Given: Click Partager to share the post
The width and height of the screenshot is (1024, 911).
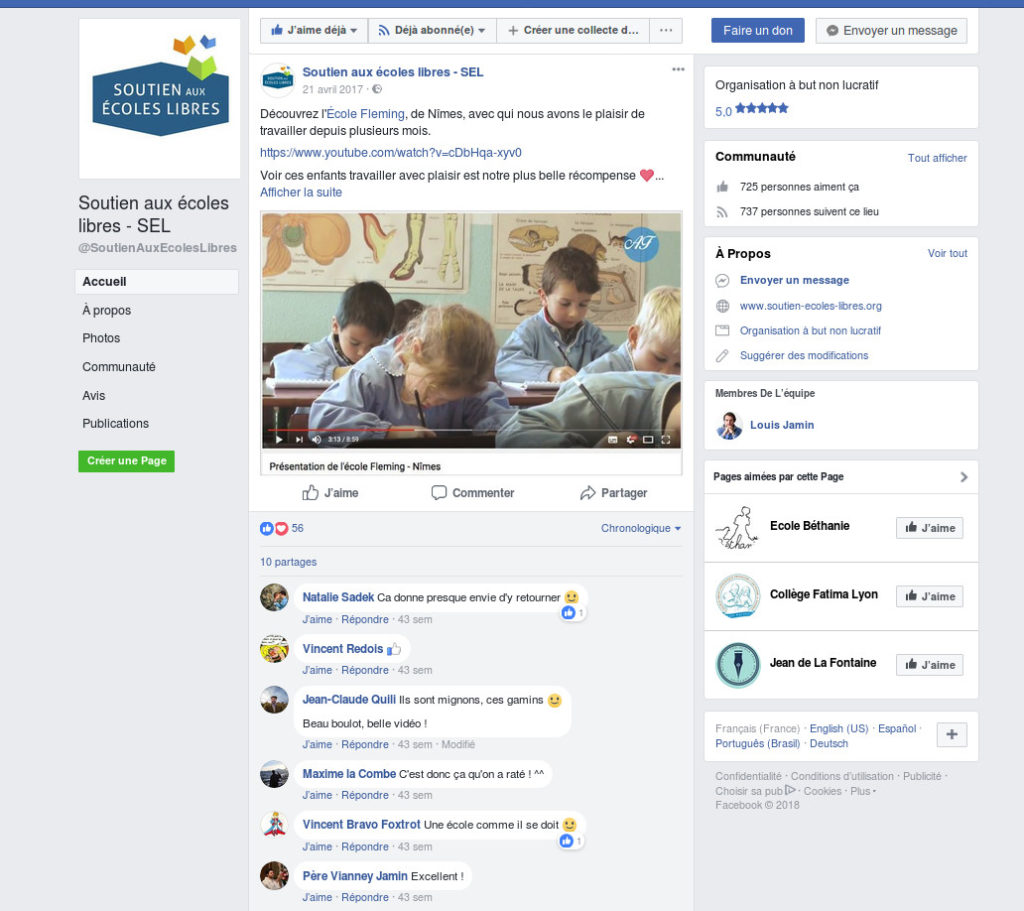Looking at the screenshot, I should 613,493.
